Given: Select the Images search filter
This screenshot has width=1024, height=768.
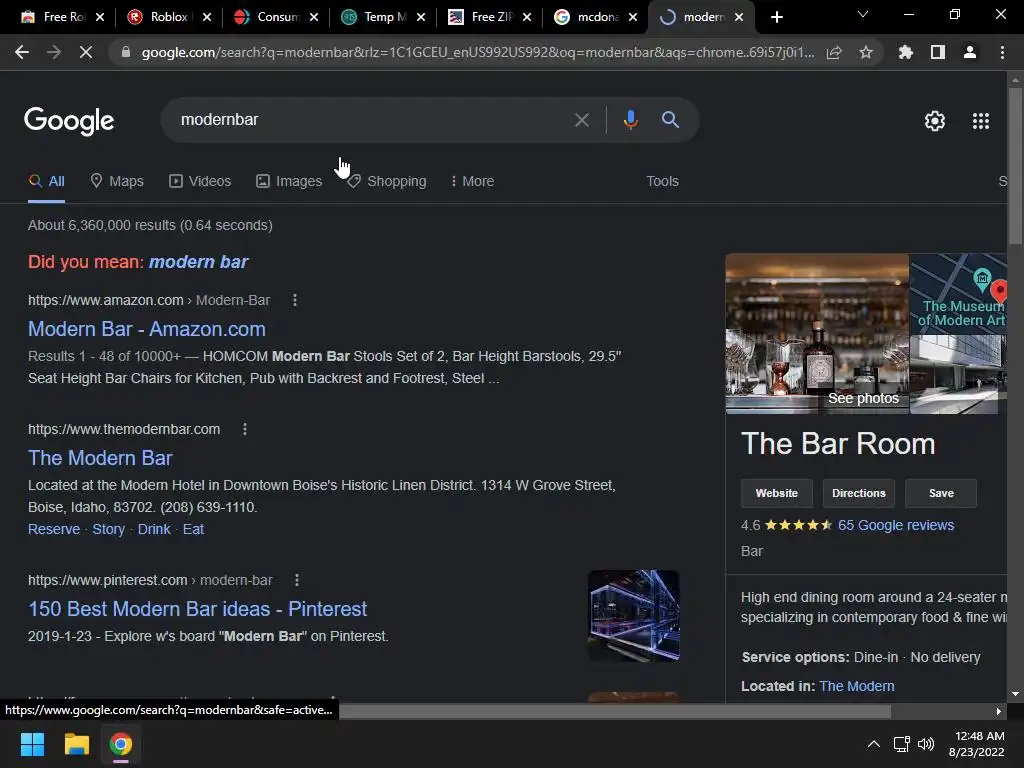Looking at the screenshot, I should pyautogui.click(x=289, y=181).
